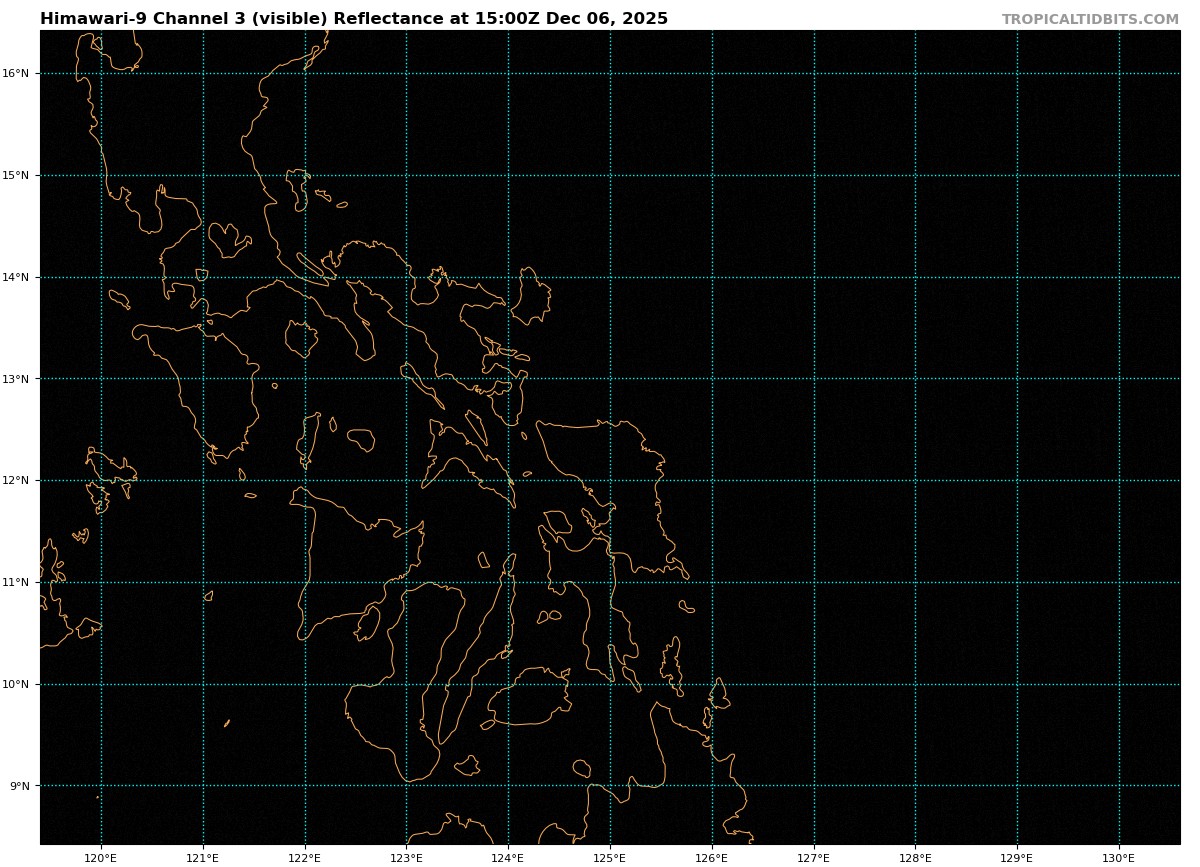Click the 122°E longitude axis label
This screenshot has height=867, width=1200.
pyautogui.click(x=305, y=858)
